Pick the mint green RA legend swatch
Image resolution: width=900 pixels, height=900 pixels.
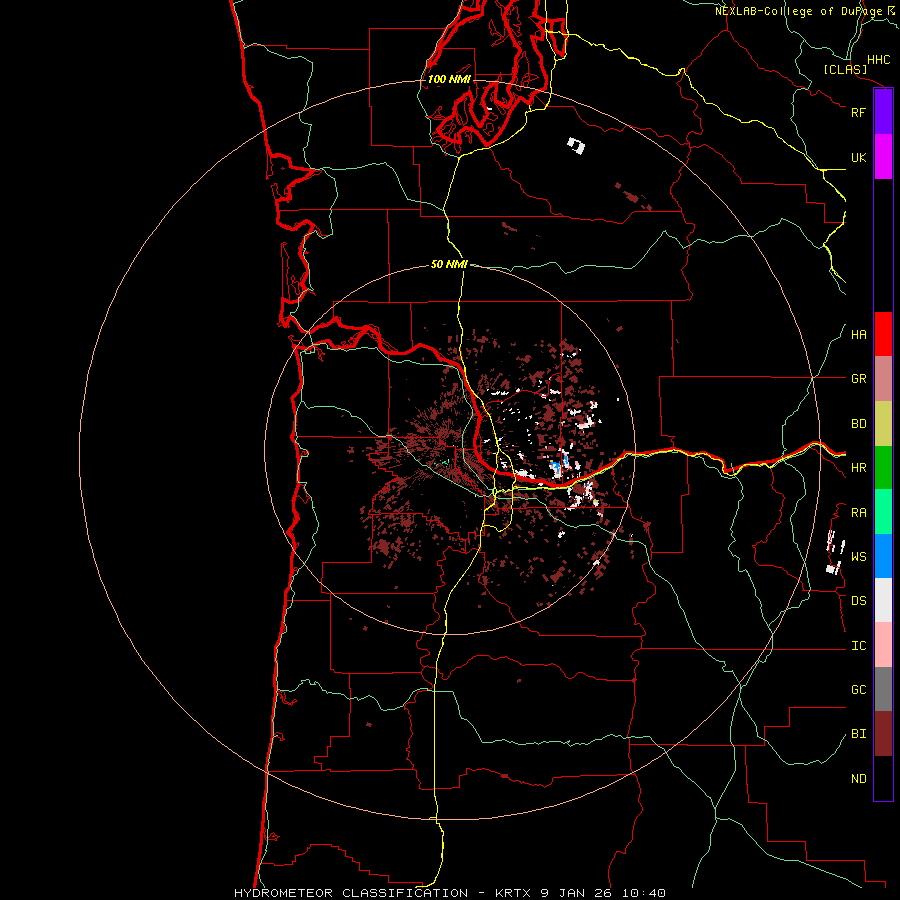tap(883, 512)
